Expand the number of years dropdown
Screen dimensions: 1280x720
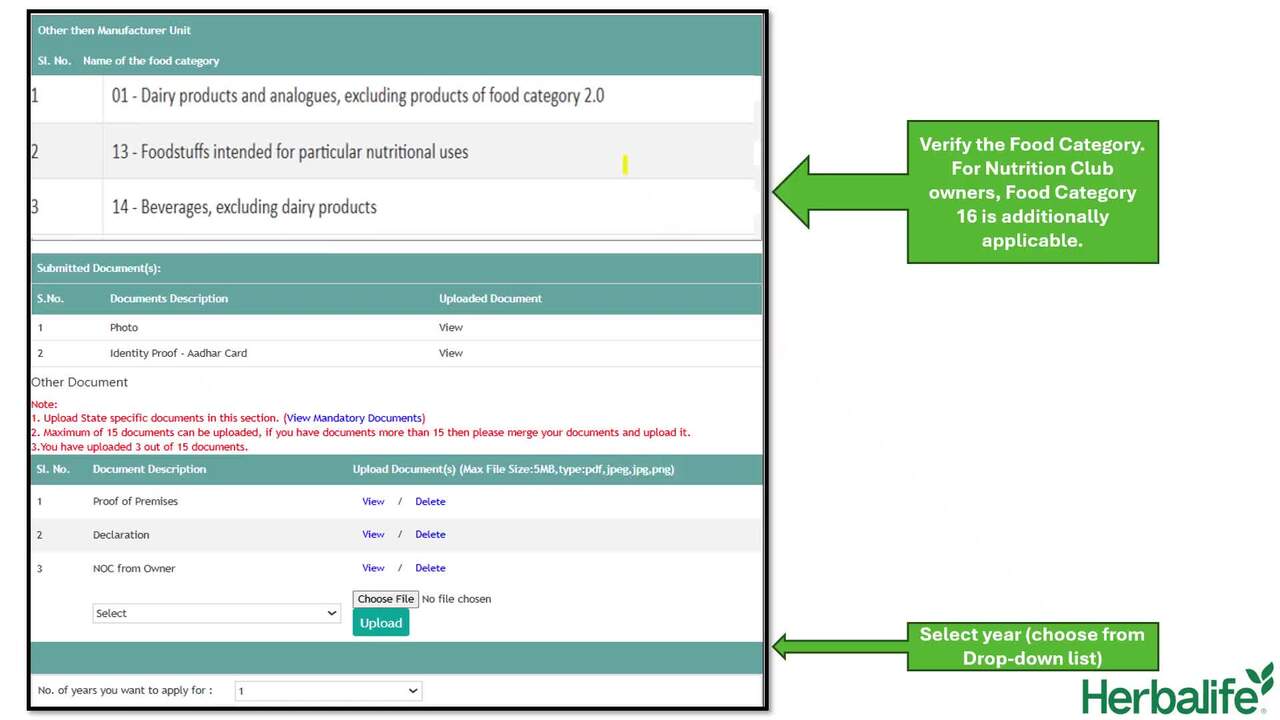(328, 691)
